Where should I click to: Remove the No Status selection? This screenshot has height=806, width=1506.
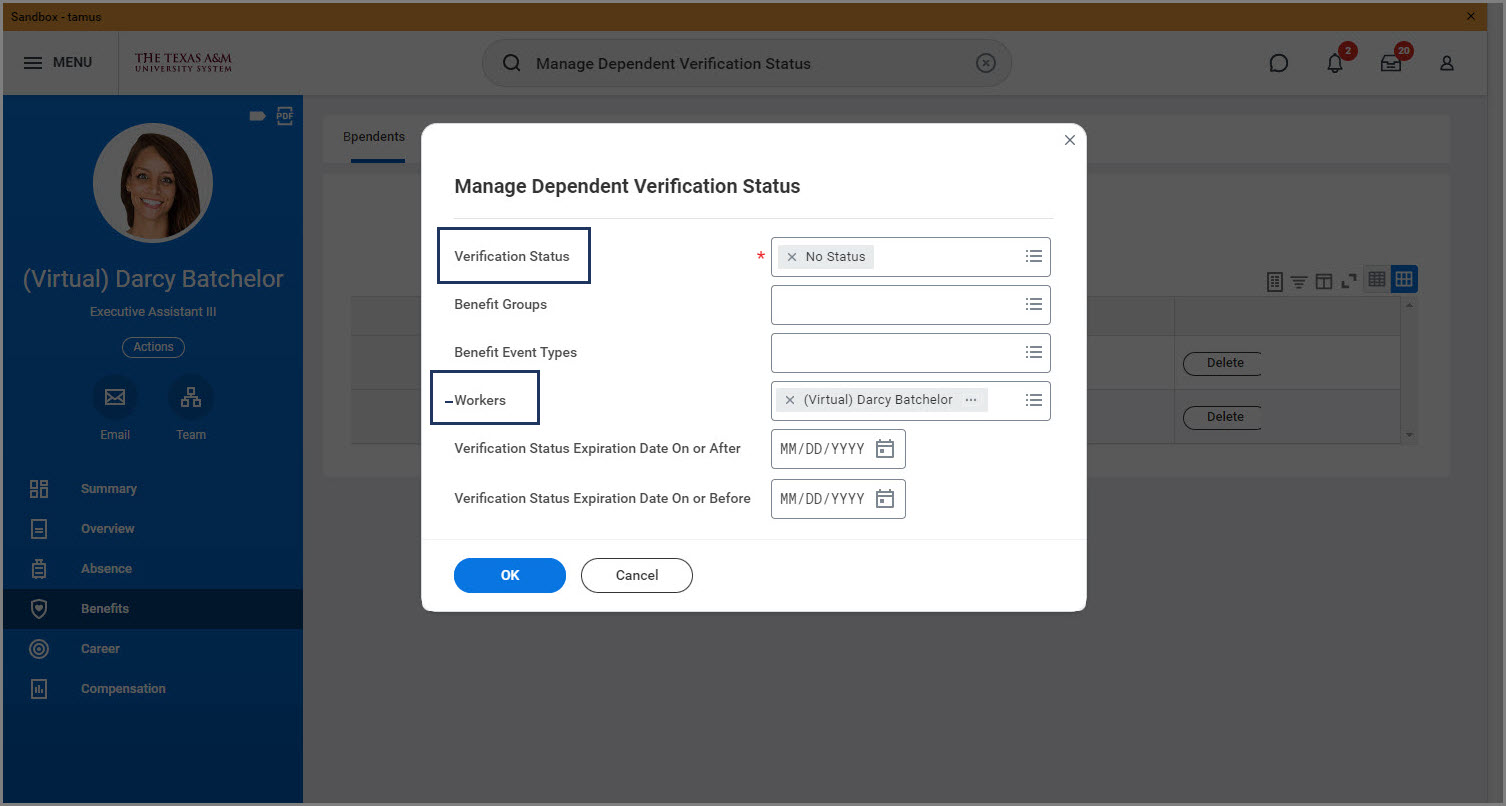792,257
